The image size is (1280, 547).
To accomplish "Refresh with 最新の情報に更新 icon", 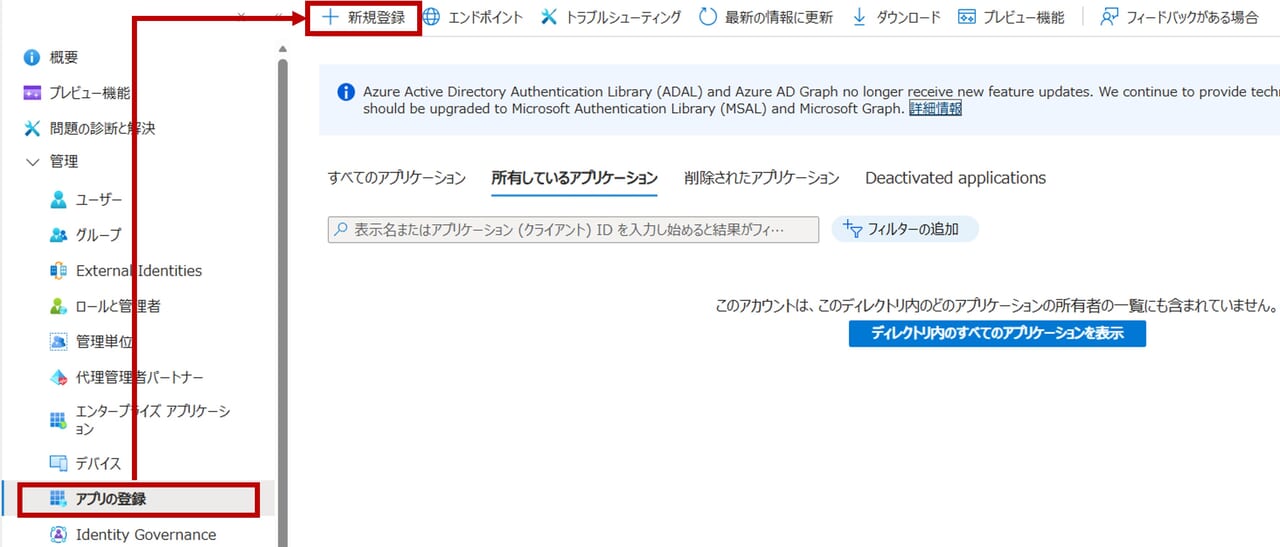I will [708, 17].
